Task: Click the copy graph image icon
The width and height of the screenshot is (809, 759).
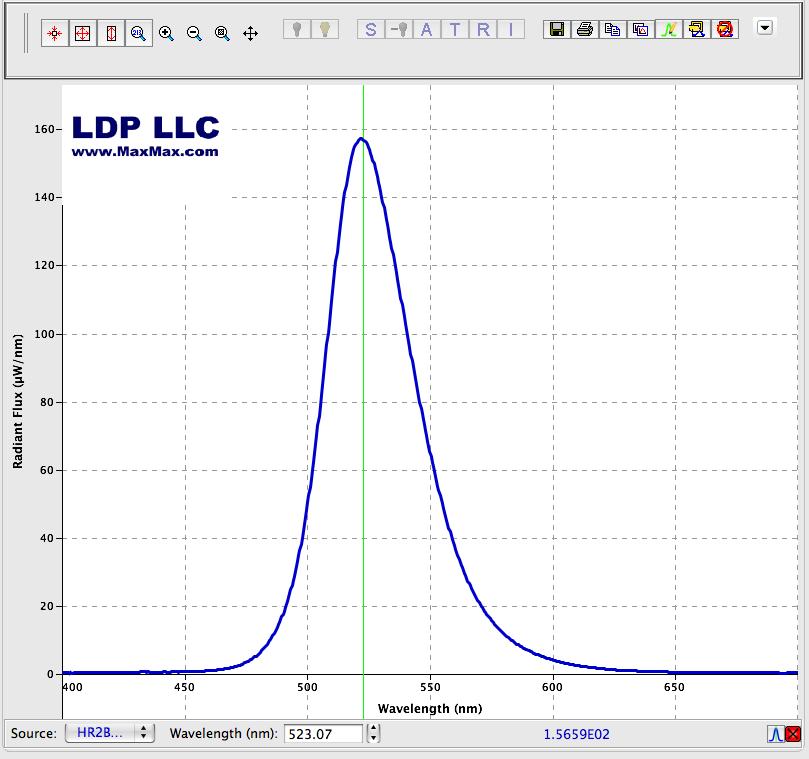Action: 641,29
